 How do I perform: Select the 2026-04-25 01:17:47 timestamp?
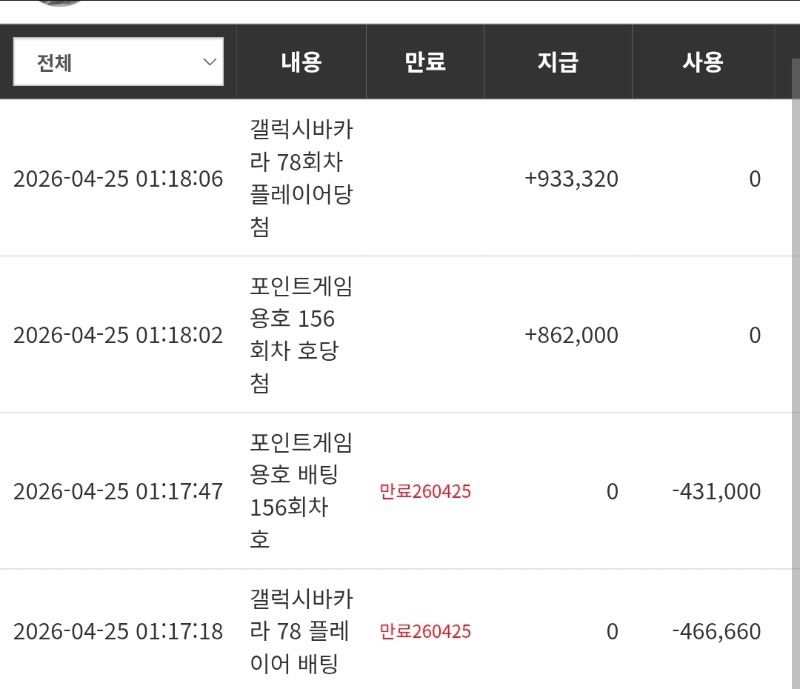tap(118, 491)
